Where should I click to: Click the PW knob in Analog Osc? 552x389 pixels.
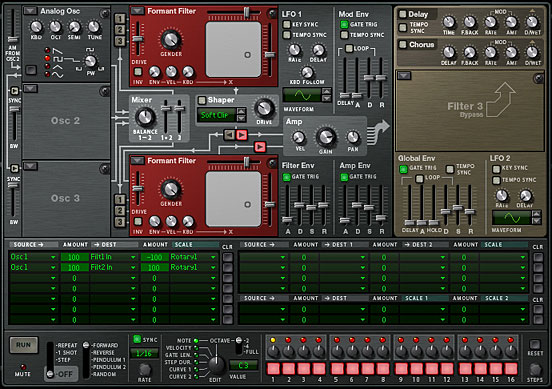[91, 61]
